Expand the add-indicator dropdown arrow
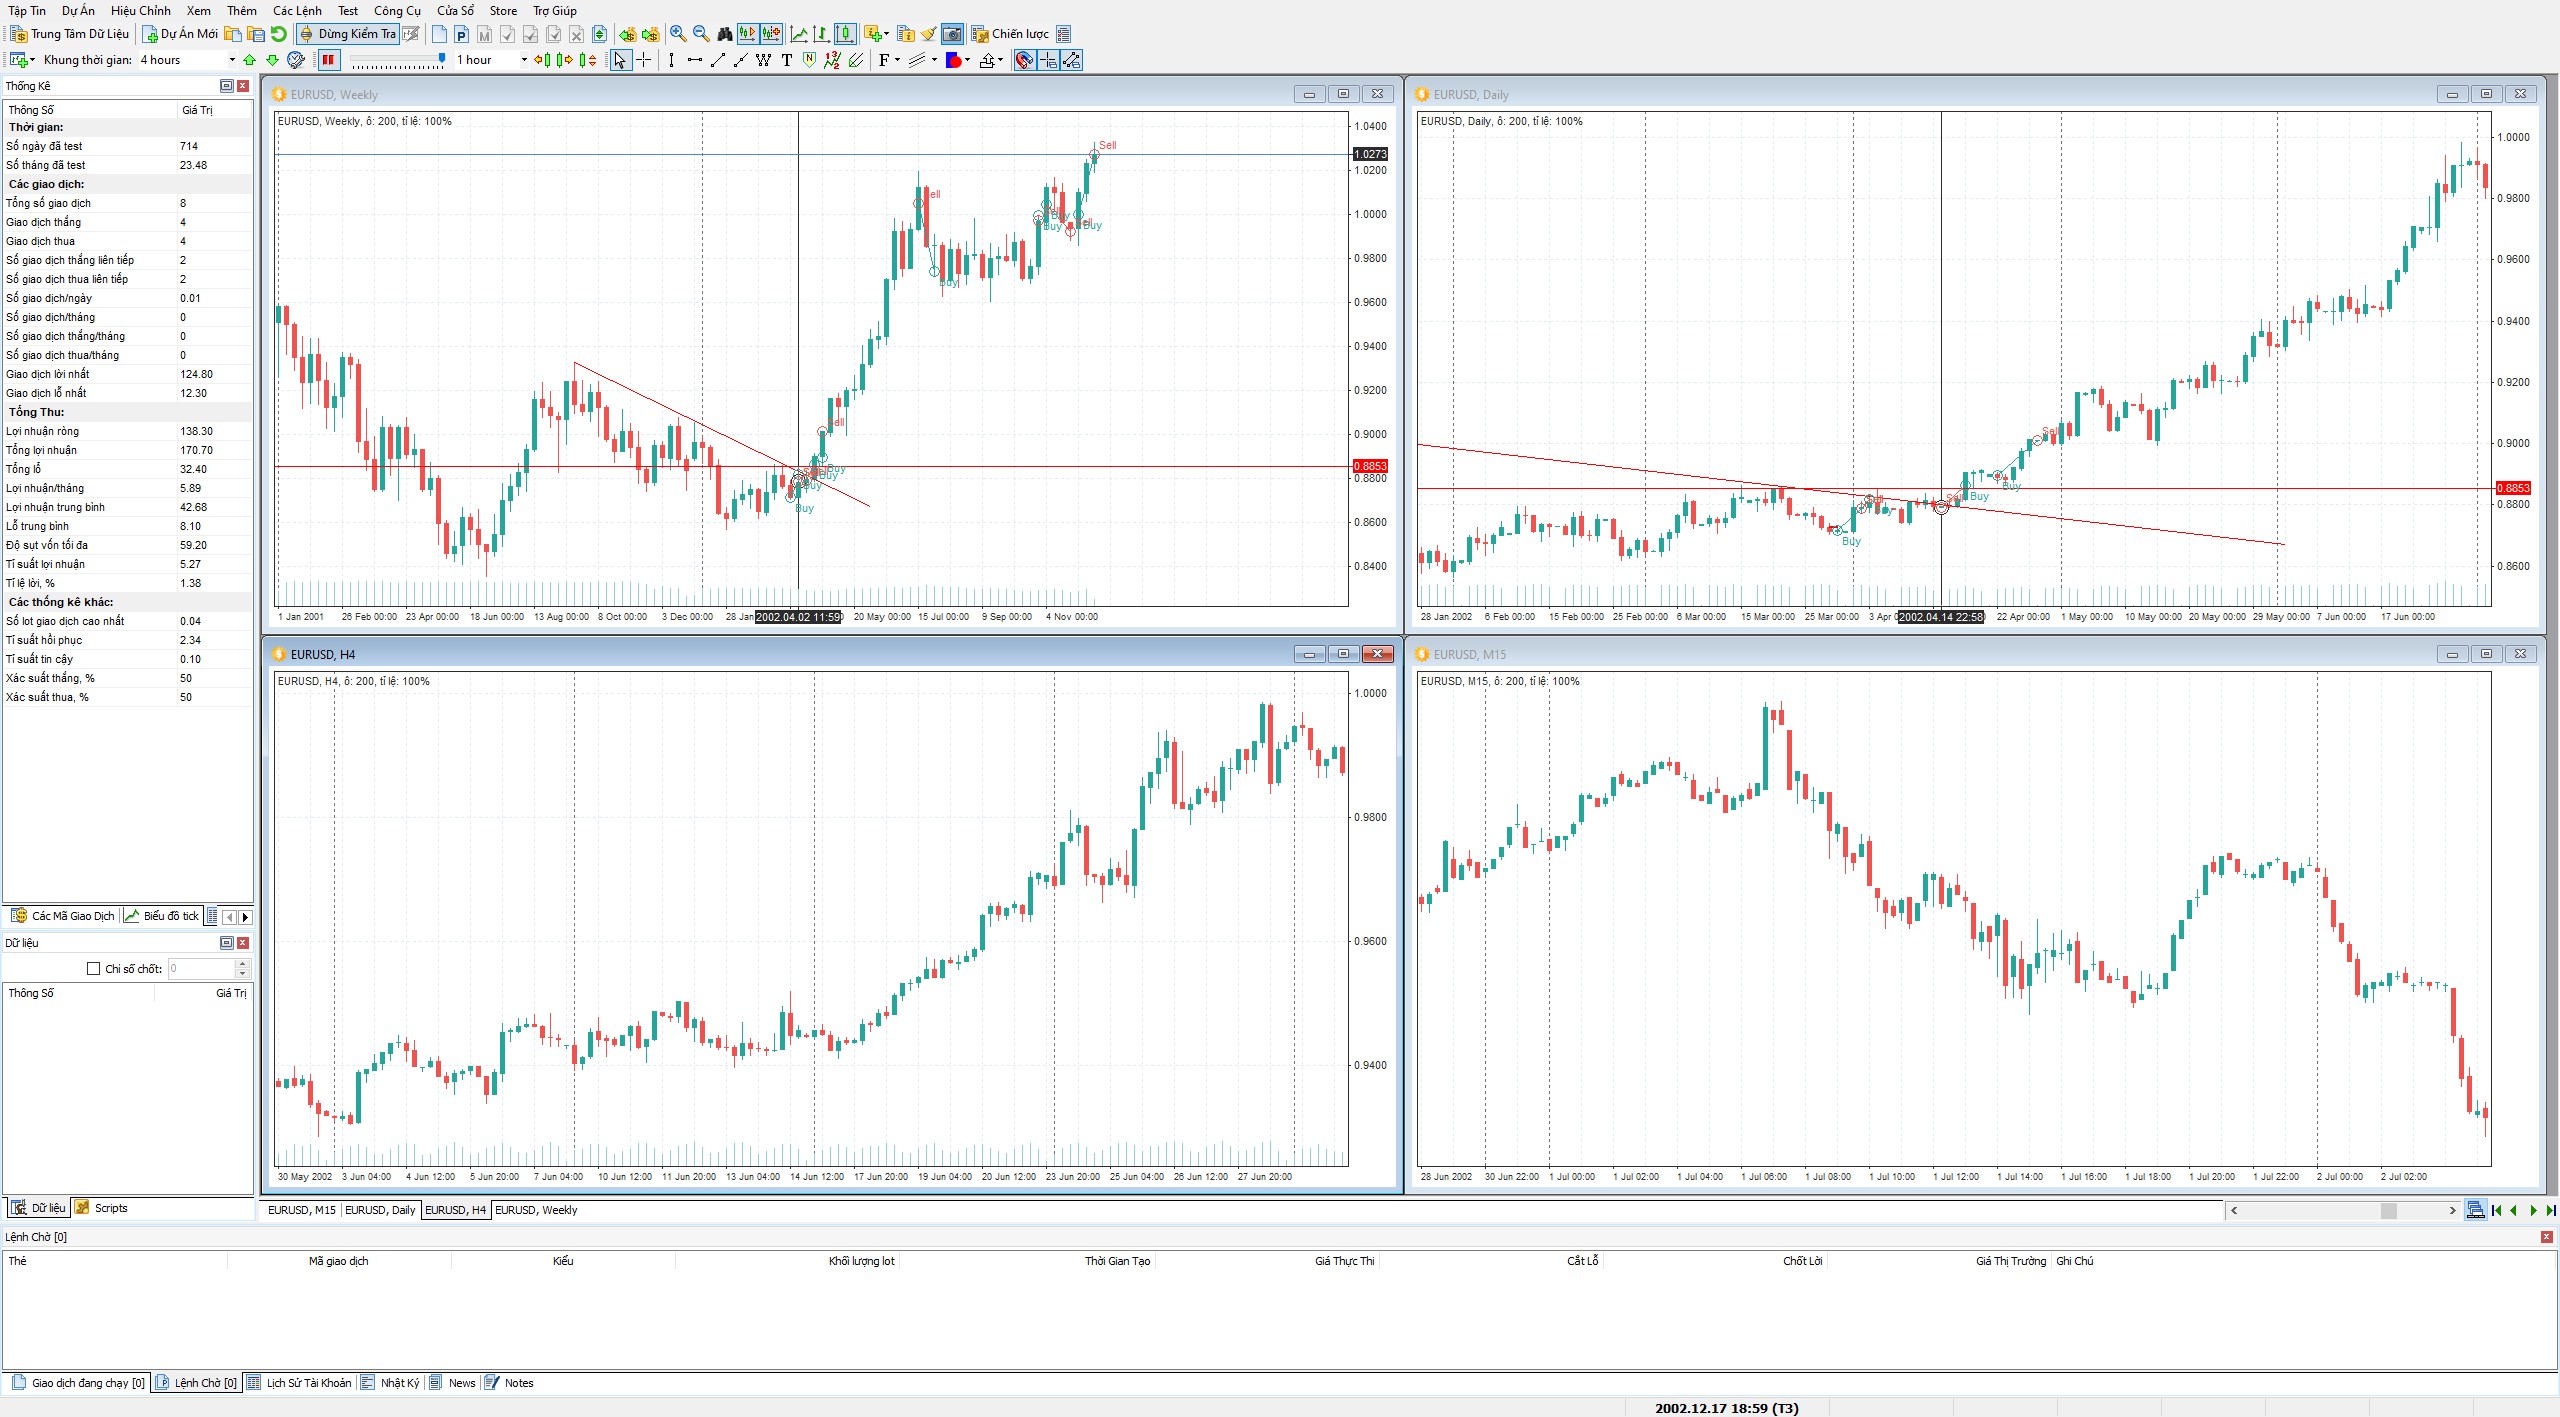Viewport: 2560px width, 1417px height. pyautogui.click(x=886, y=34)
